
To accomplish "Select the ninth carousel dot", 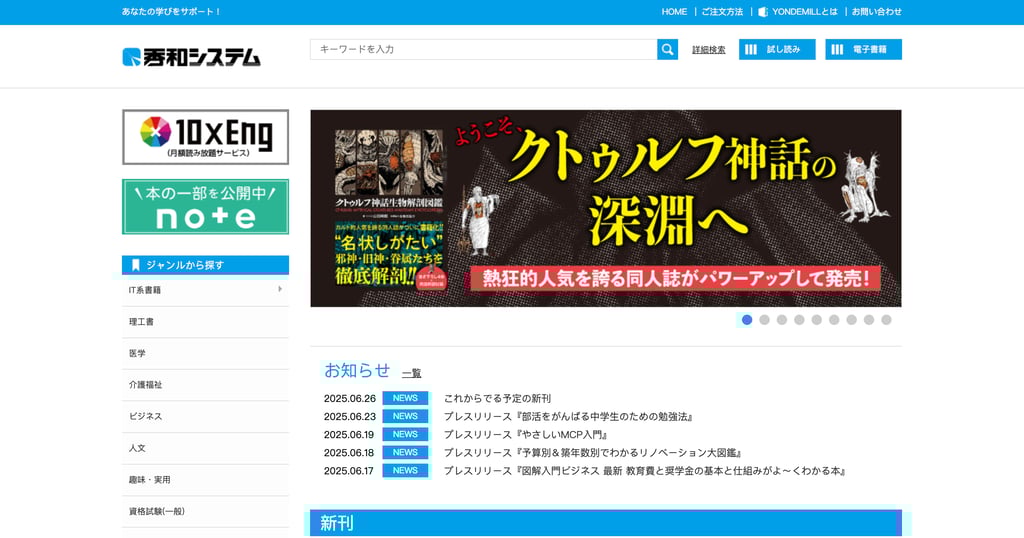I will pyautogui.click(x=886, y=320).
